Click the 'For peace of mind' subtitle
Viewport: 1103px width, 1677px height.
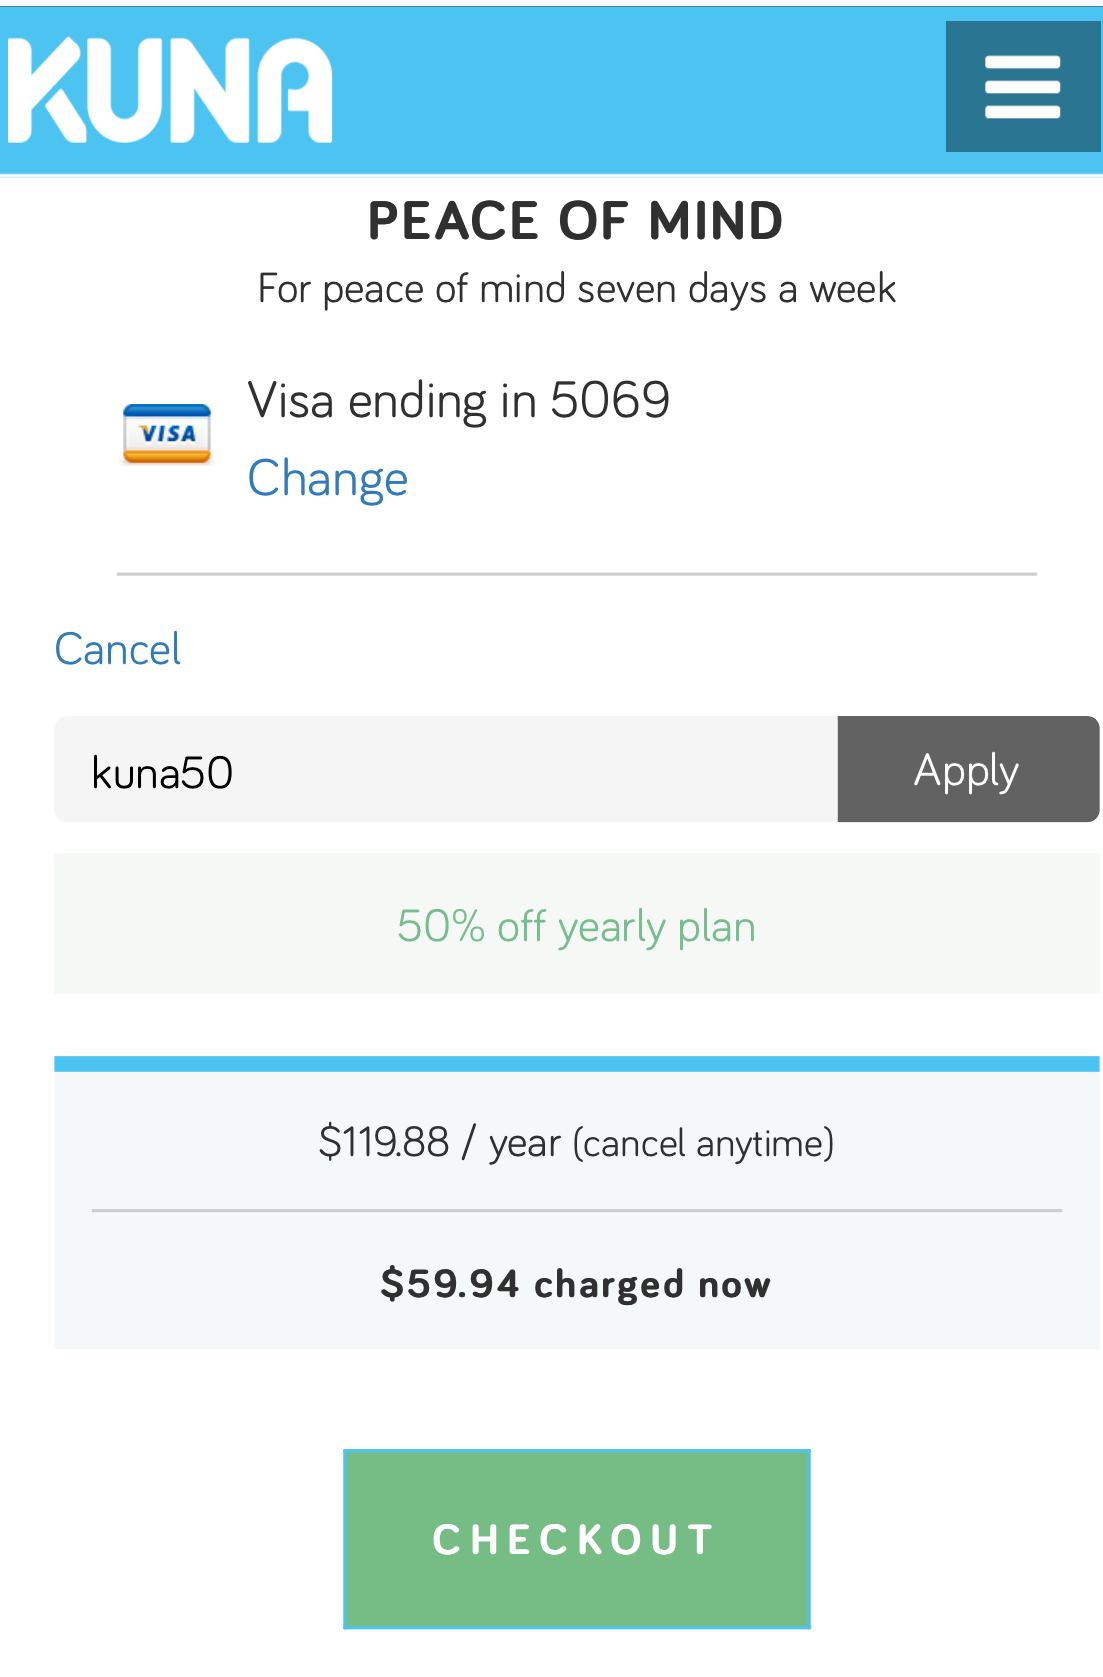pyautogui.click(x=576, y=289)
